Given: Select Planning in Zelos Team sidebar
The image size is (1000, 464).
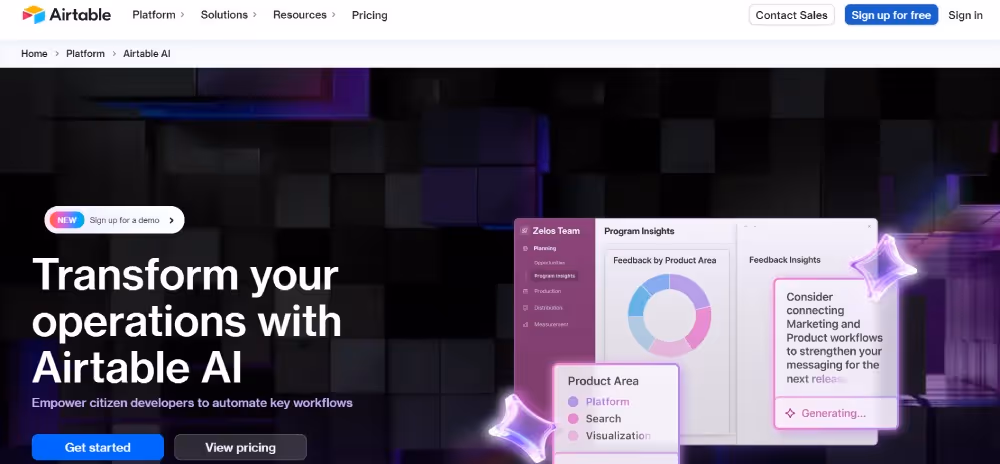Looking at the screenshot, I should (545, 249).
